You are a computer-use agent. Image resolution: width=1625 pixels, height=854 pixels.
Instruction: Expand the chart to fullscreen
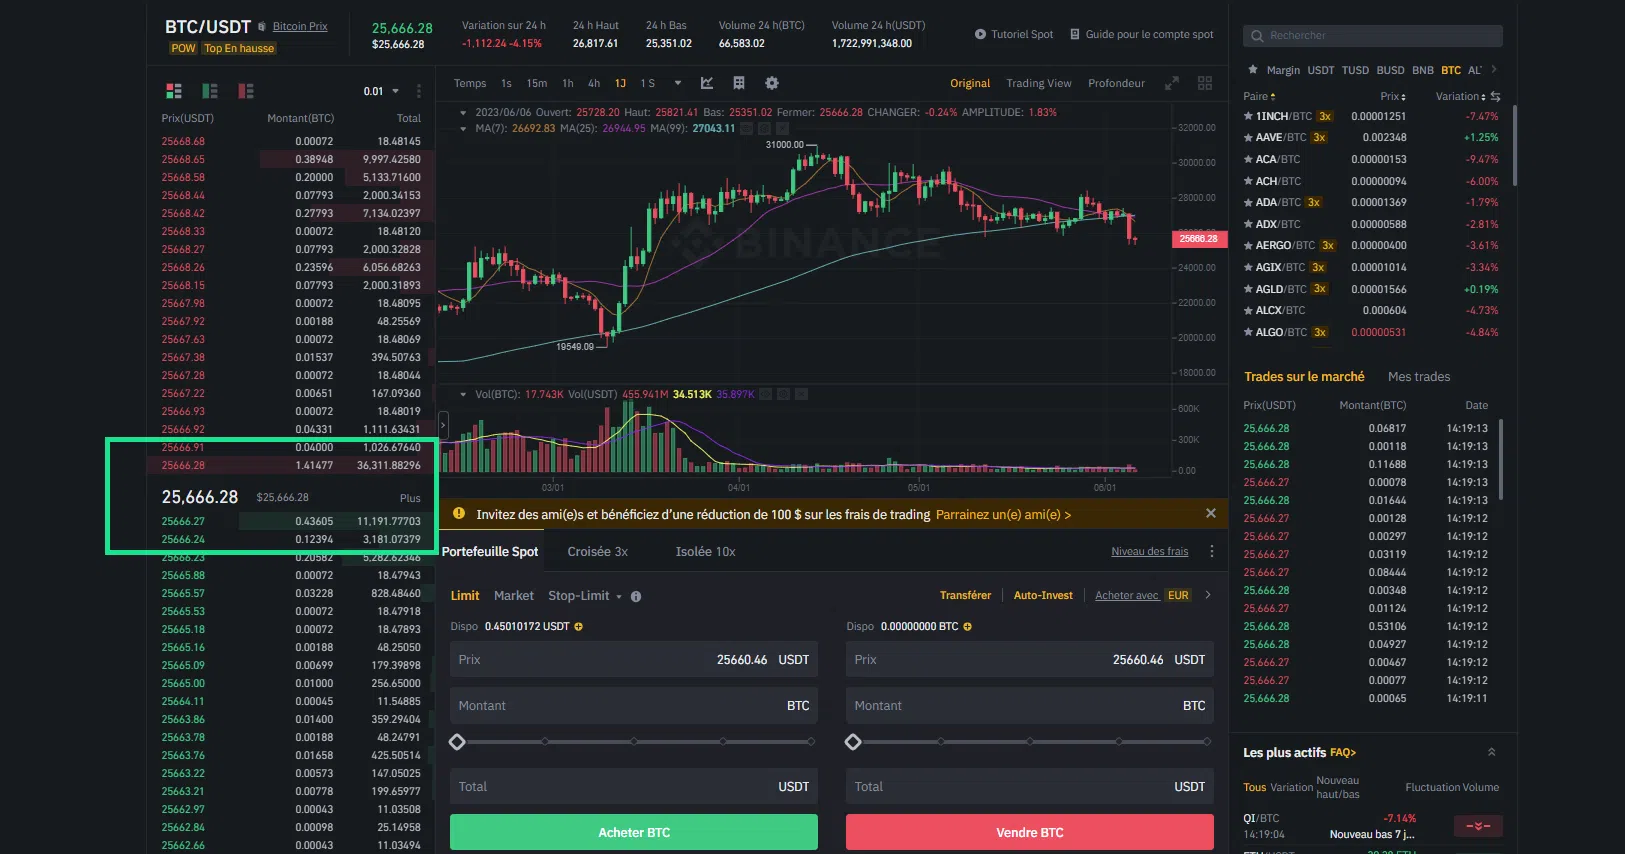tap(1172, 83)
